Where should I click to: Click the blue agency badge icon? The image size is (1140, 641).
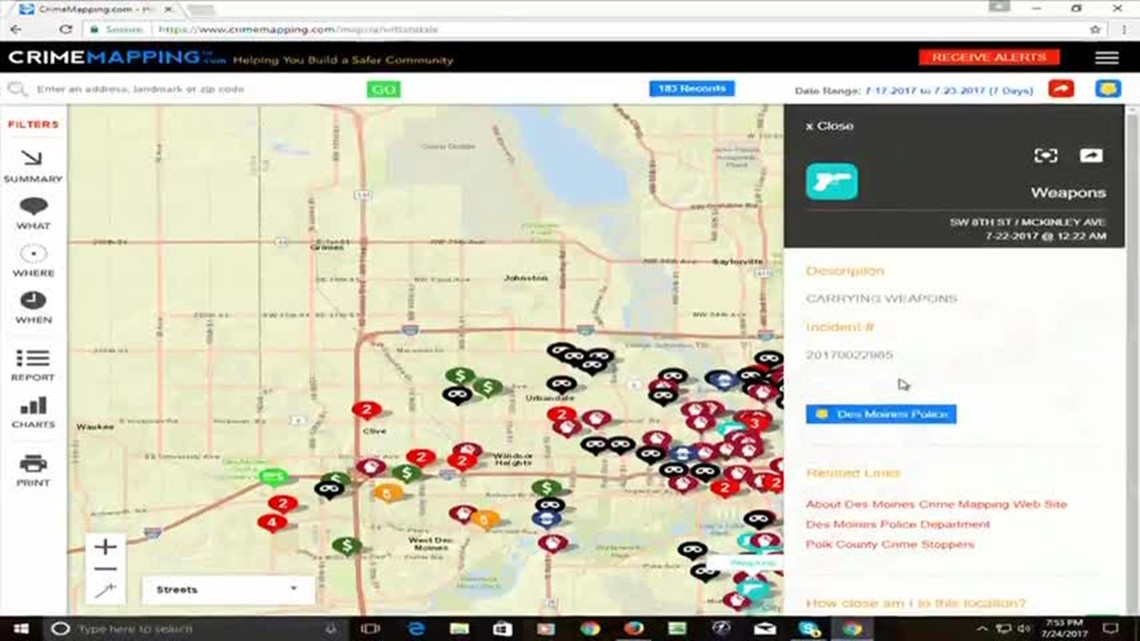[1108, 89]
